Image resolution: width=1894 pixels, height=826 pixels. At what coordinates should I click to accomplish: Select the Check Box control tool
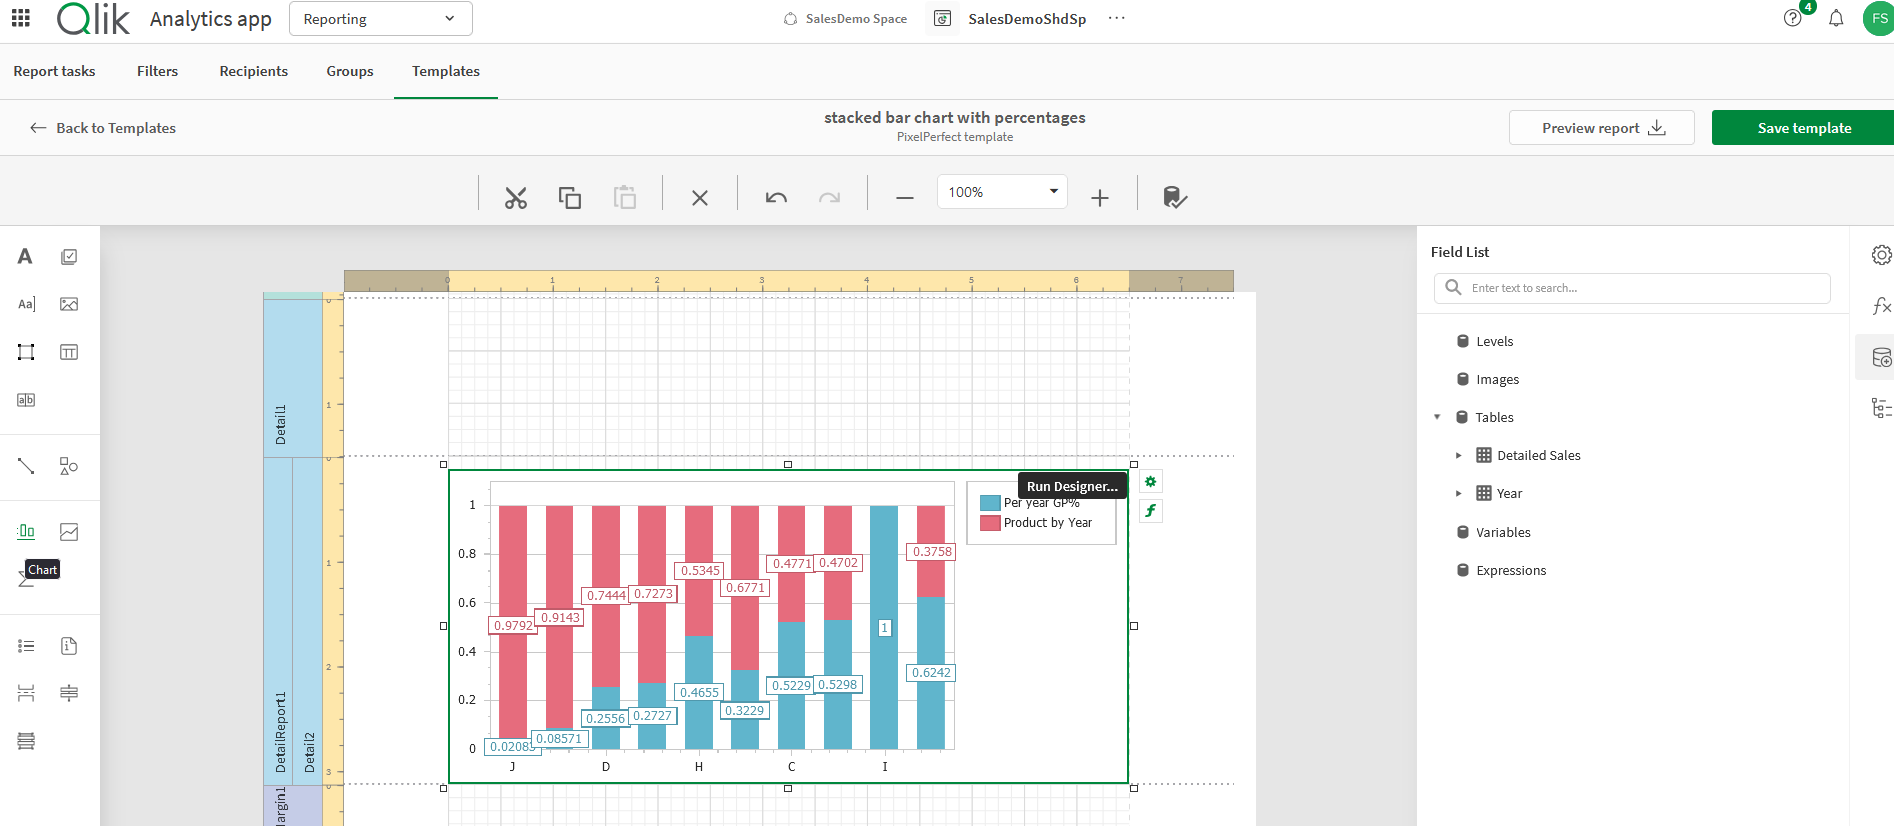click(x=69, y=257)
